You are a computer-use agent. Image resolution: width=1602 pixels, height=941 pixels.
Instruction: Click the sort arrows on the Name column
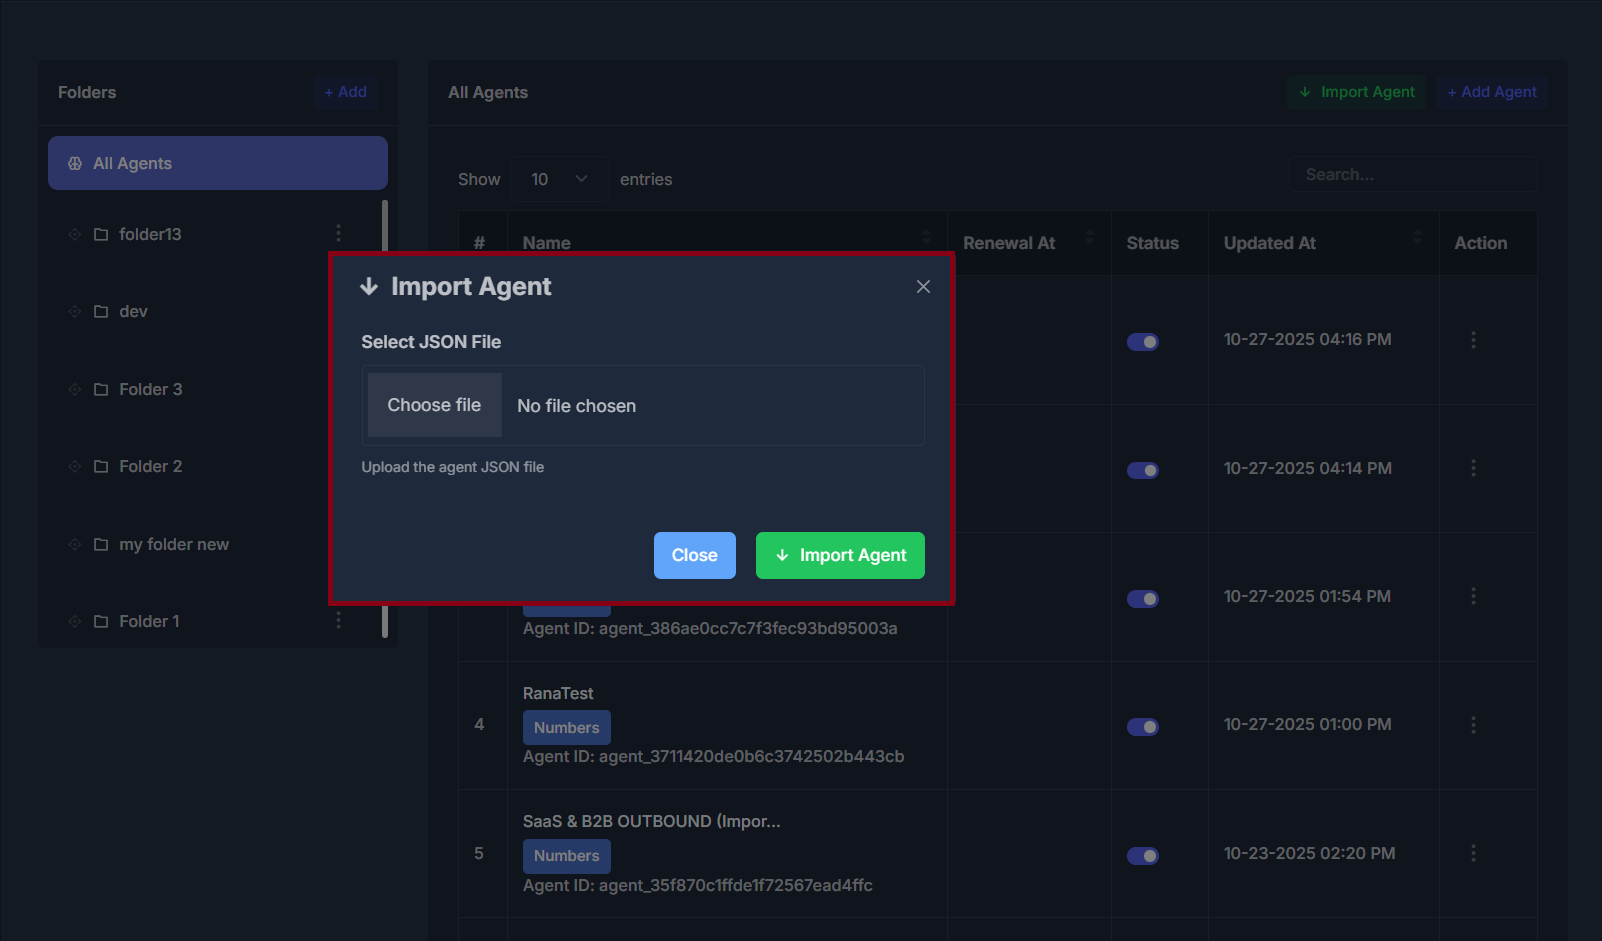[926, 237]
